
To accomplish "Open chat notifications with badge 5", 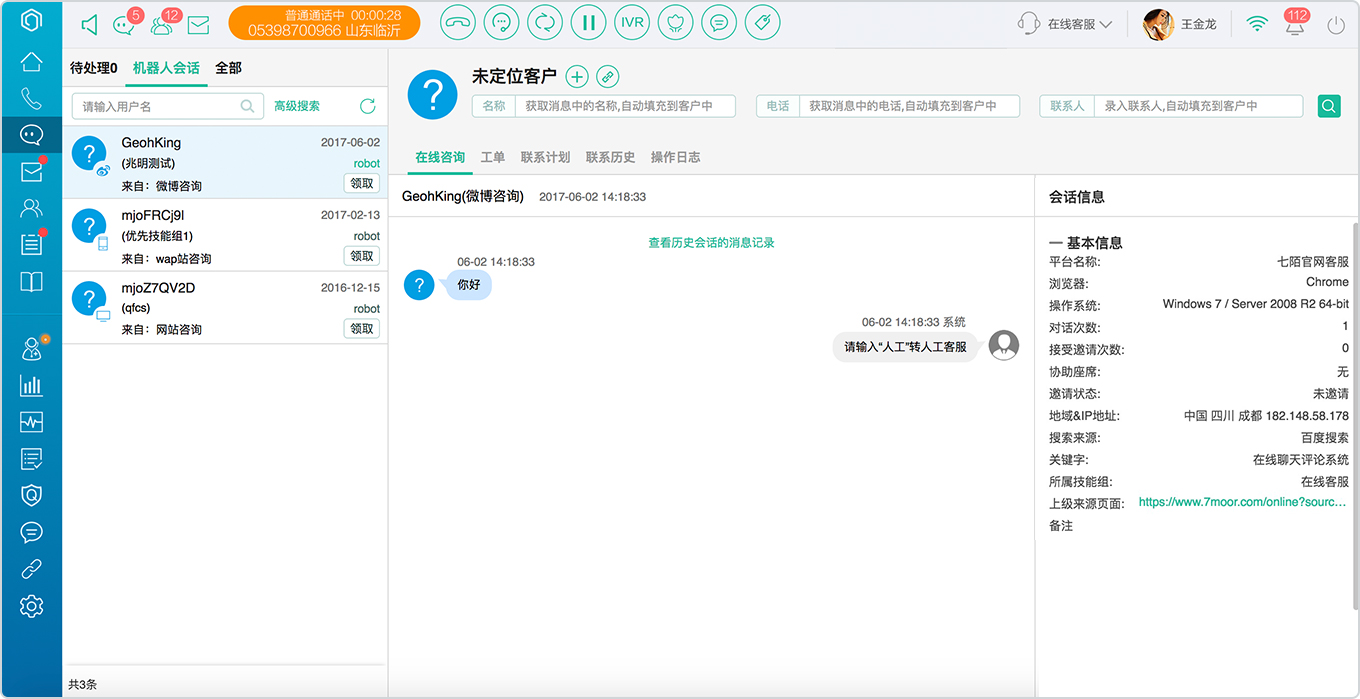I will tap(126, 24).
